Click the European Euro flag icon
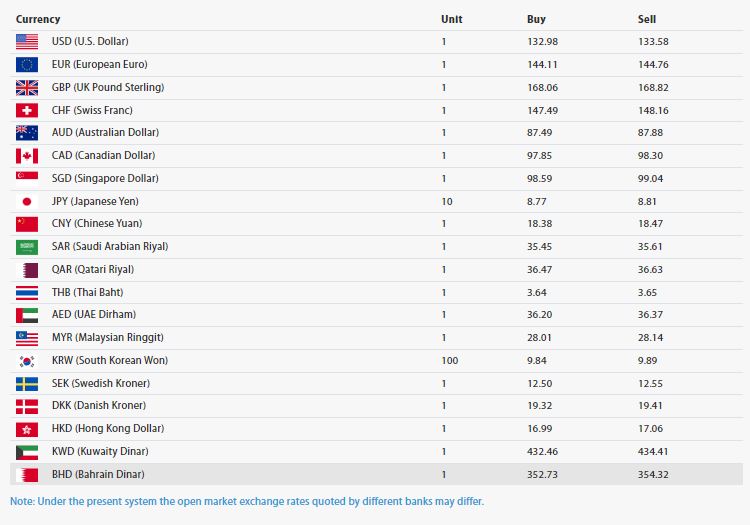 pyautogui.click(x=27, y=65)
